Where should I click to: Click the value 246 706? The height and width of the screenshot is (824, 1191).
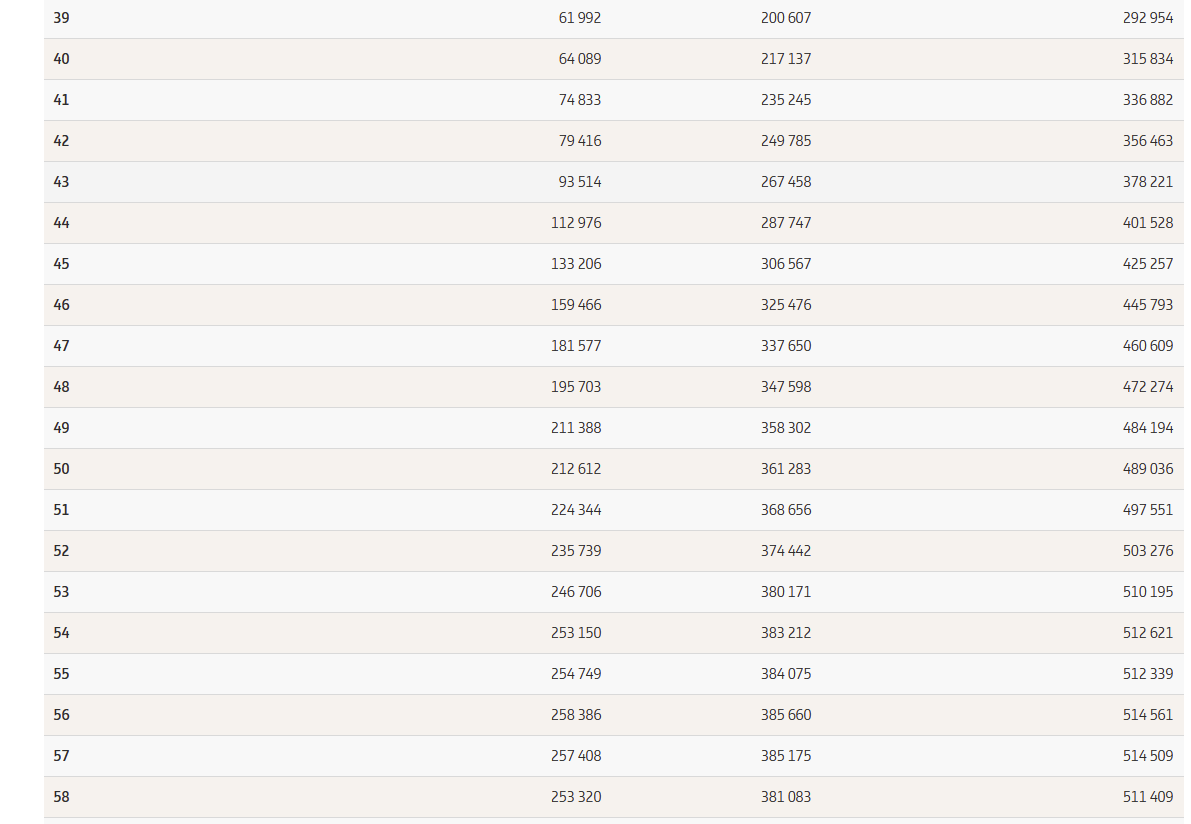click(x=576, y=592)
